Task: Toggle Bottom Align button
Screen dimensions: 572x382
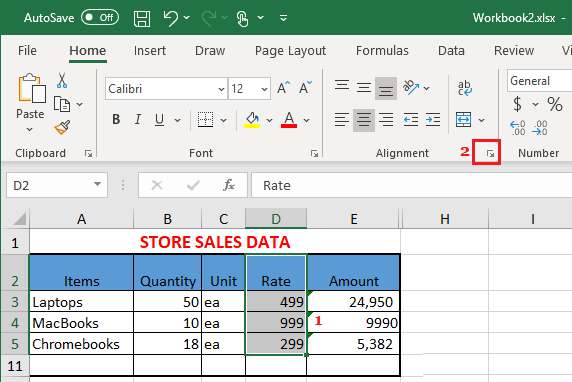Action: point(386,88)
